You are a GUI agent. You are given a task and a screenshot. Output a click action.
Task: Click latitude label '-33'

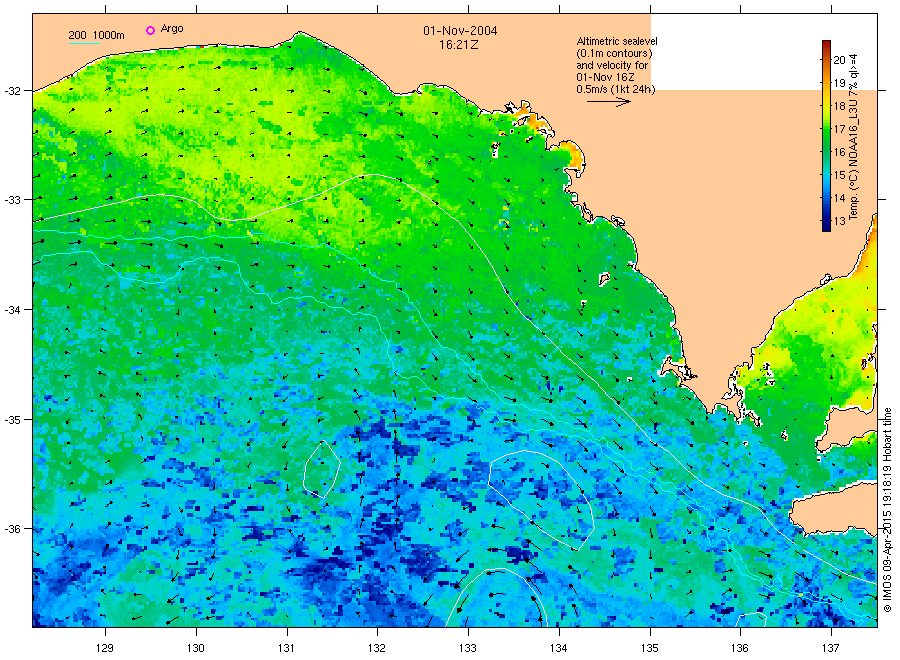(12, 200)
